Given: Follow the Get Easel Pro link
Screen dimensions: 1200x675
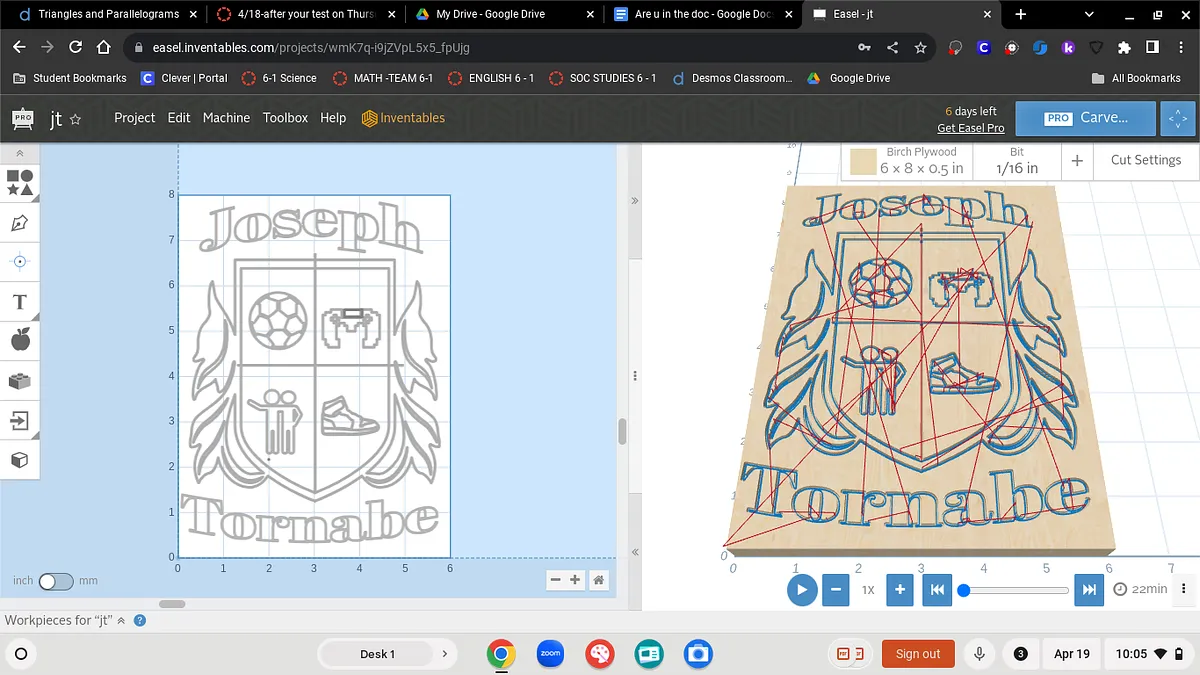Looking at the screenshot, I should 970,128.
